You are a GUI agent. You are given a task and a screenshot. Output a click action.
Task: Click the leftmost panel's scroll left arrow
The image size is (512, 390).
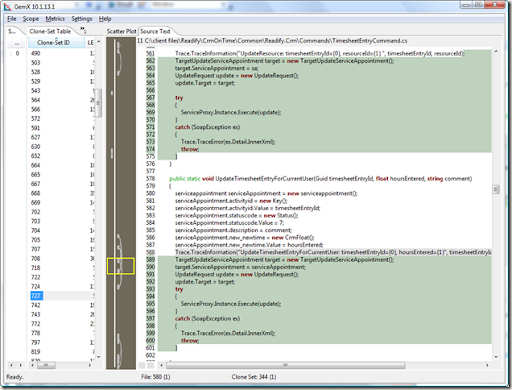12,366
